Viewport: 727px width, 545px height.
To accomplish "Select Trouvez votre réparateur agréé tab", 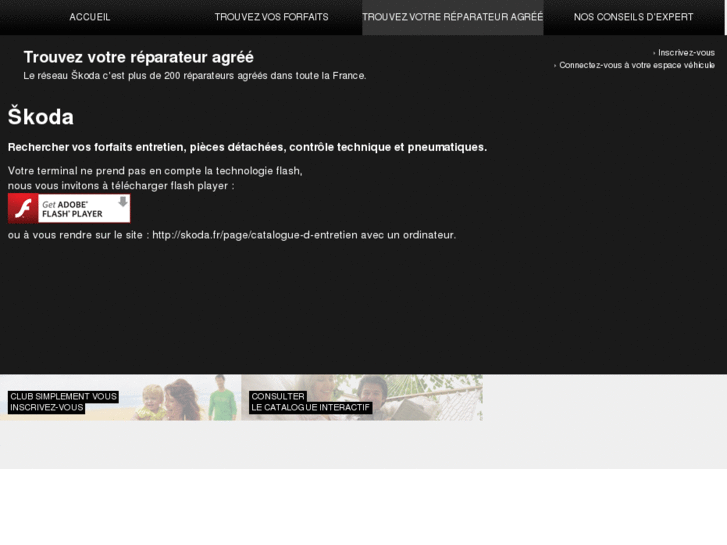I will [453, 17].
